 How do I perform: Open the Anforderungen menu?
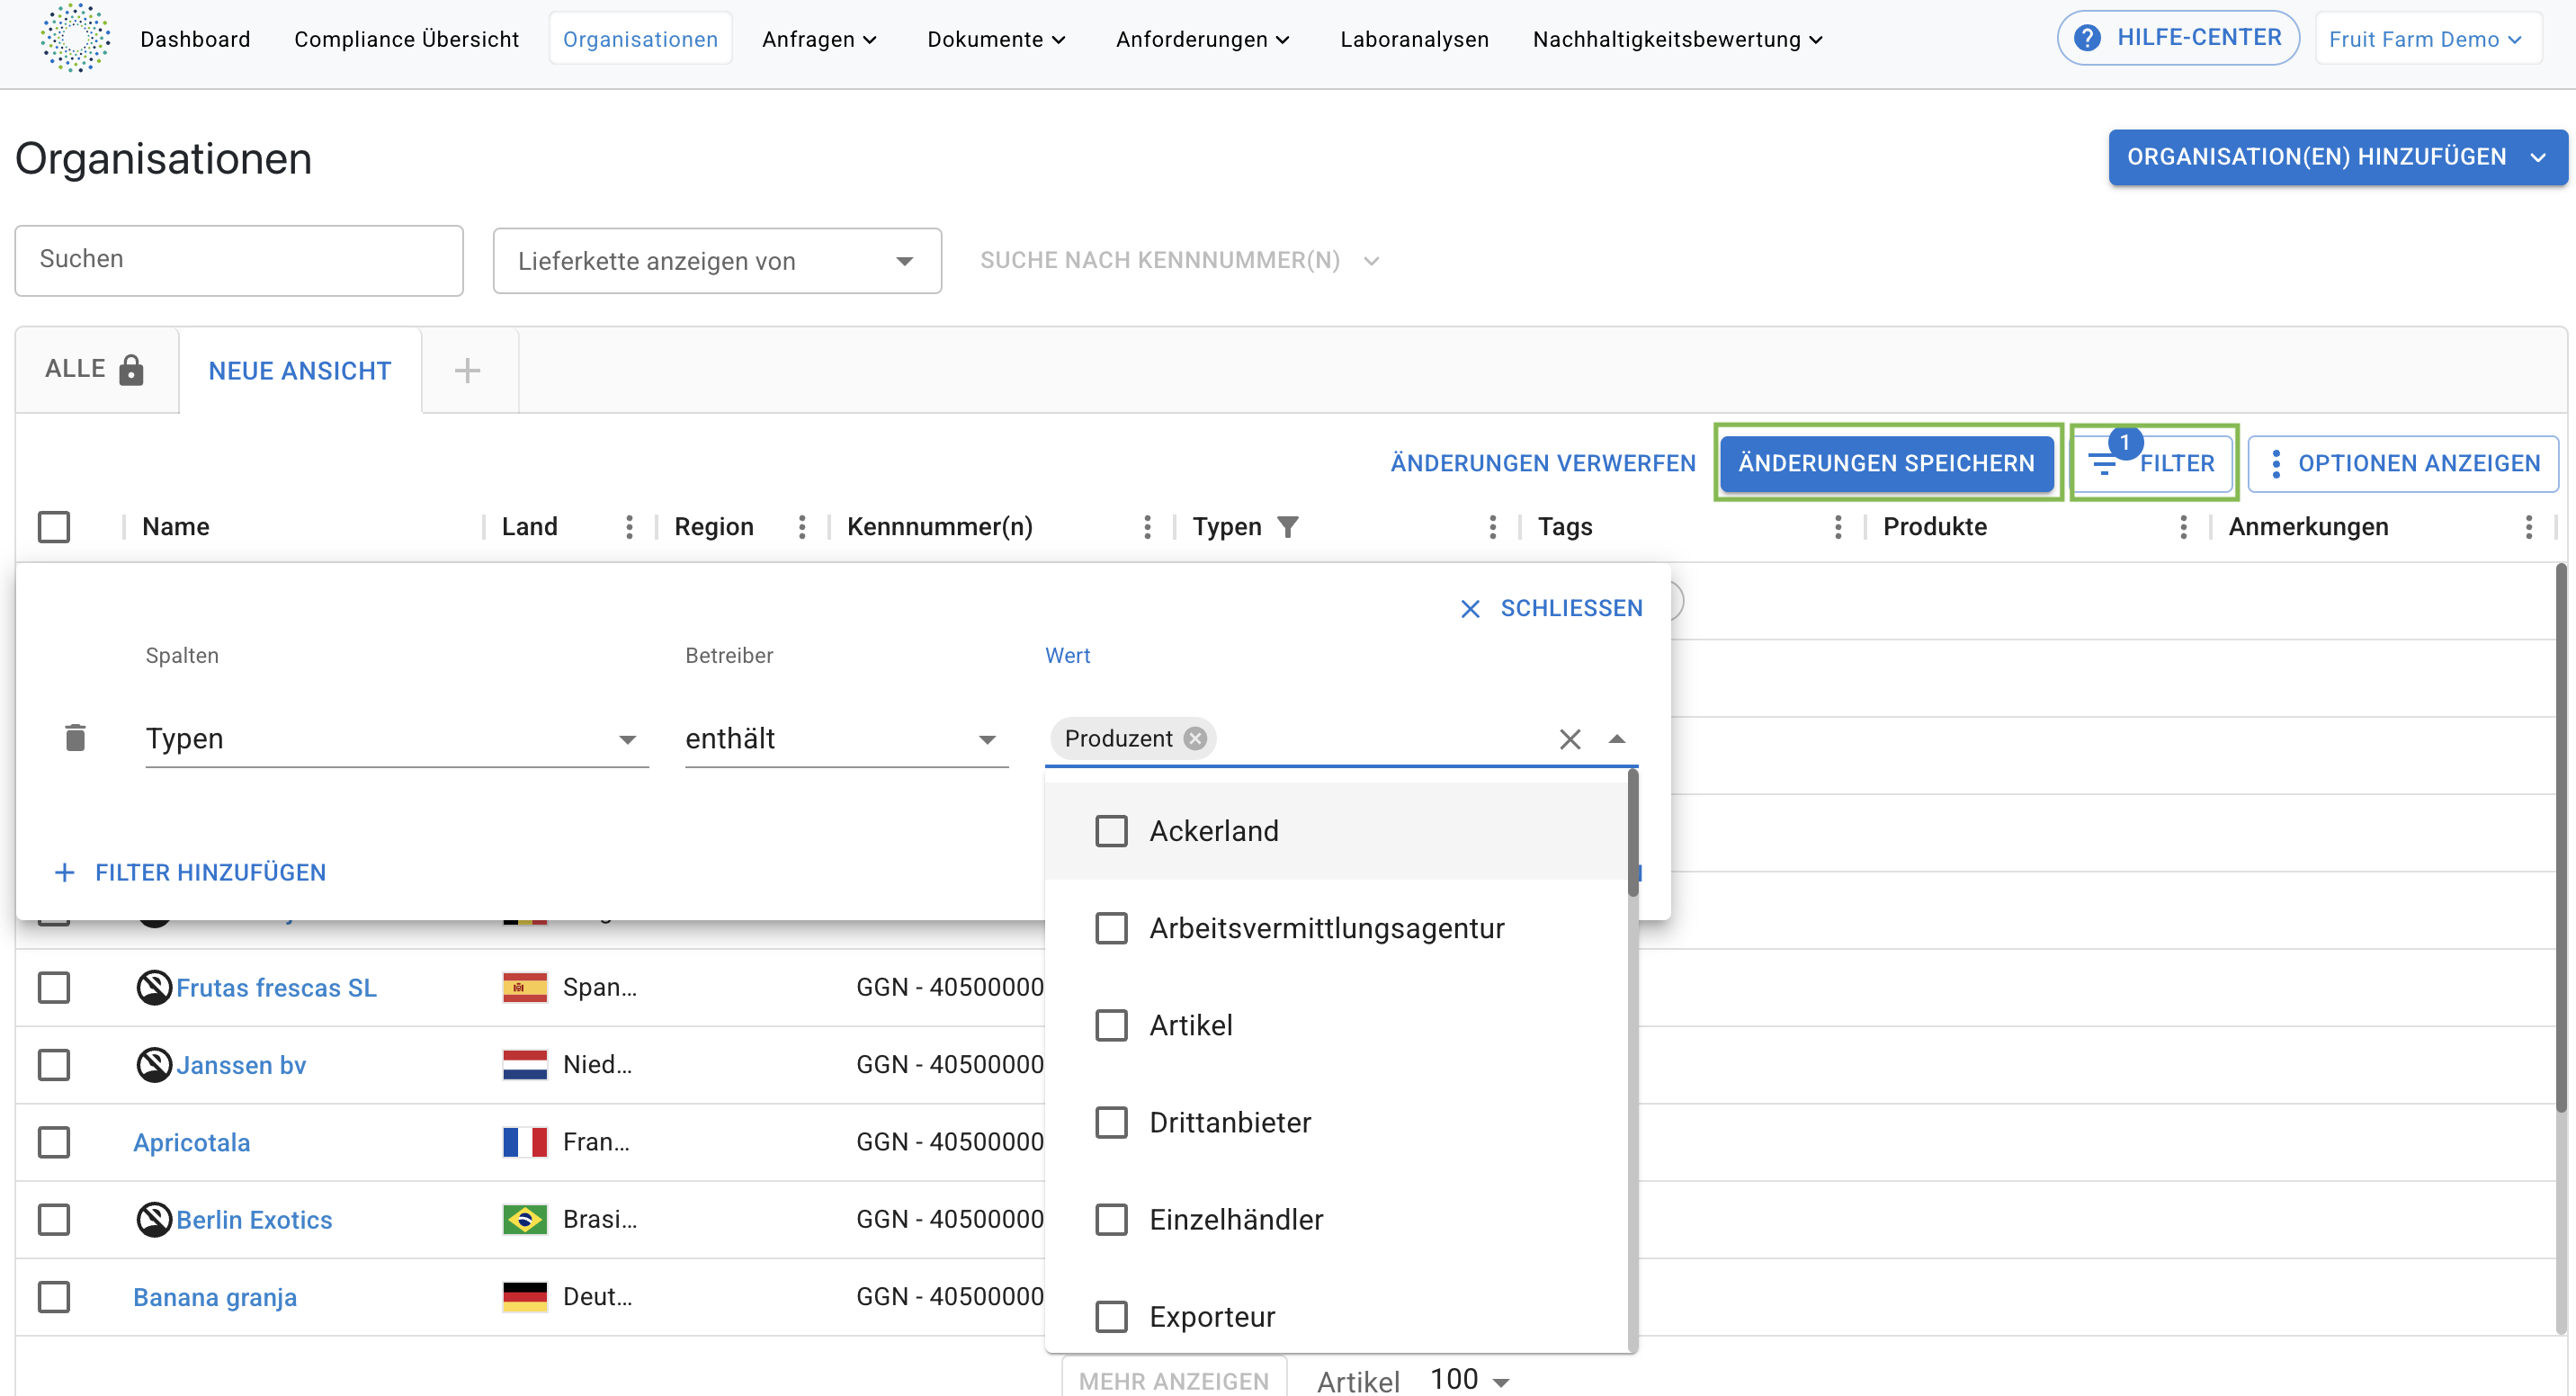(1203, 39)
